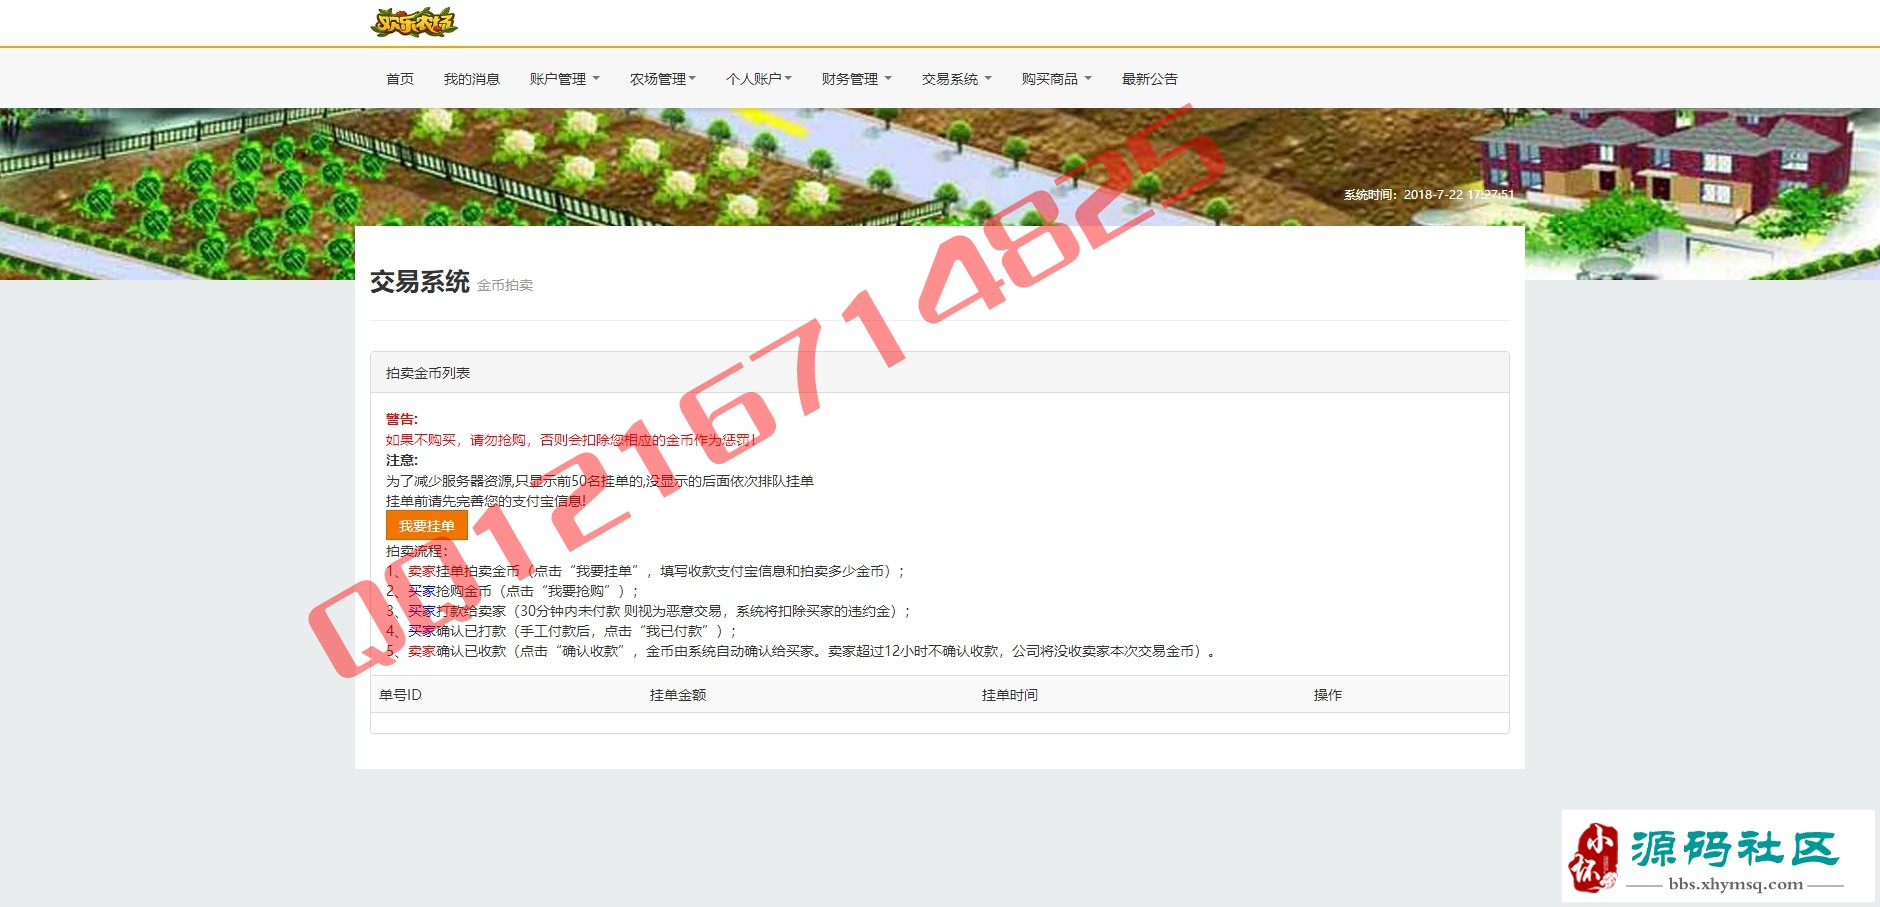Click the 拍卖金币列表 panel heading
Image resolution: width=1880 pixels, height=907 pixels.
[x=428, y=373]
